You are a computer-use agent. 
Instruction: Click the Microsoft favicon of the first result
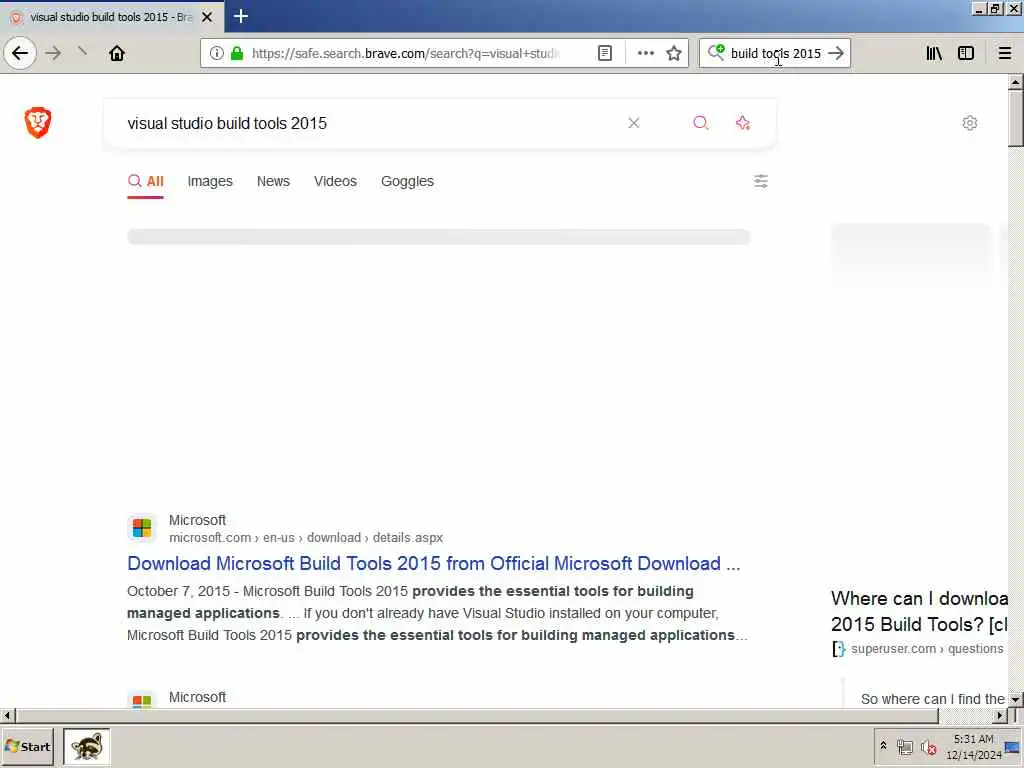click(x=142, y=528)
